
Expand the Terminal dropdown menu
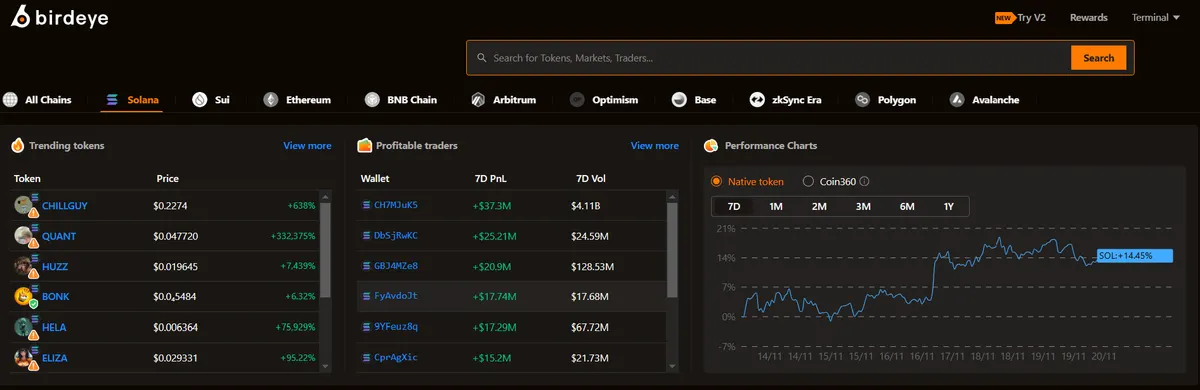click(1156, 17)
